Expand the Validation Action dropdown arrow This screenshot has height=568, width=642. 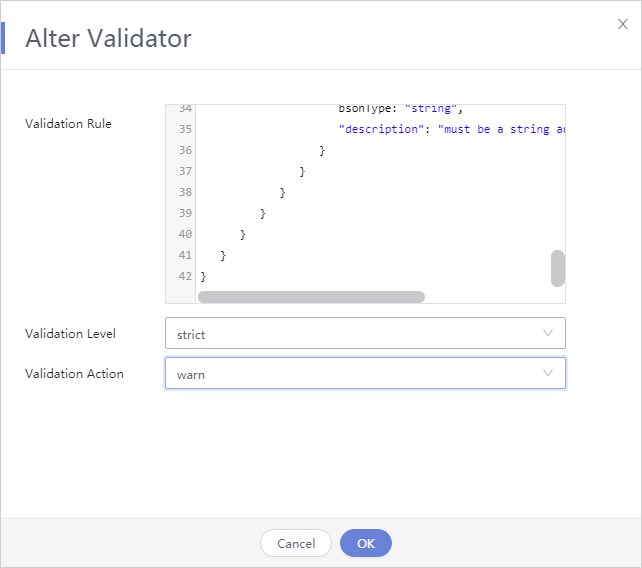pos(548,373)
